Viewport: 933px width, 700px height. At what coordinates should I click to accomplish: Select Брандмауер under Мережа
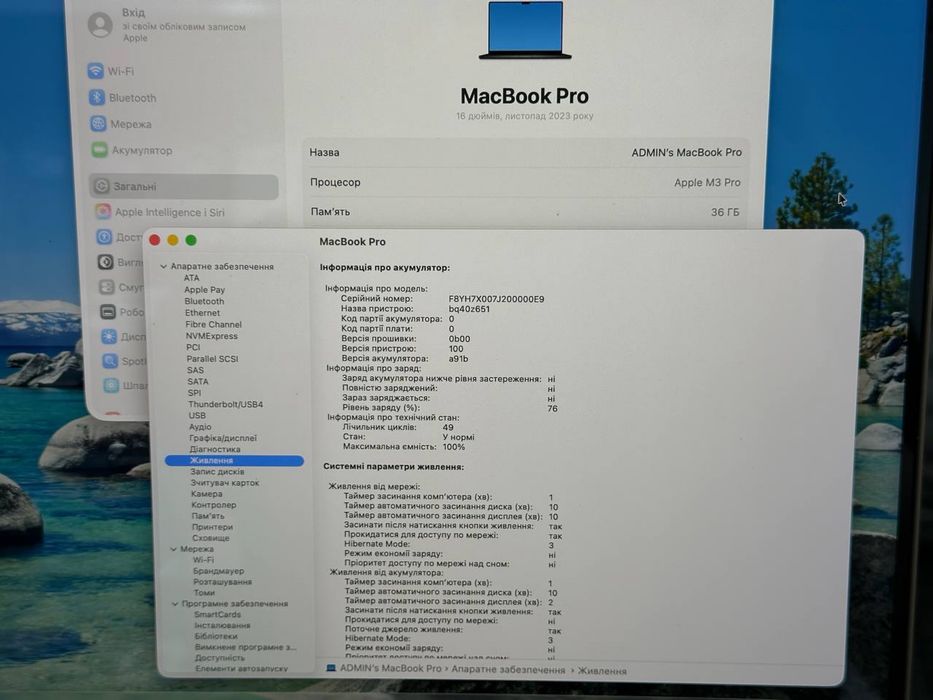[218, 571]
